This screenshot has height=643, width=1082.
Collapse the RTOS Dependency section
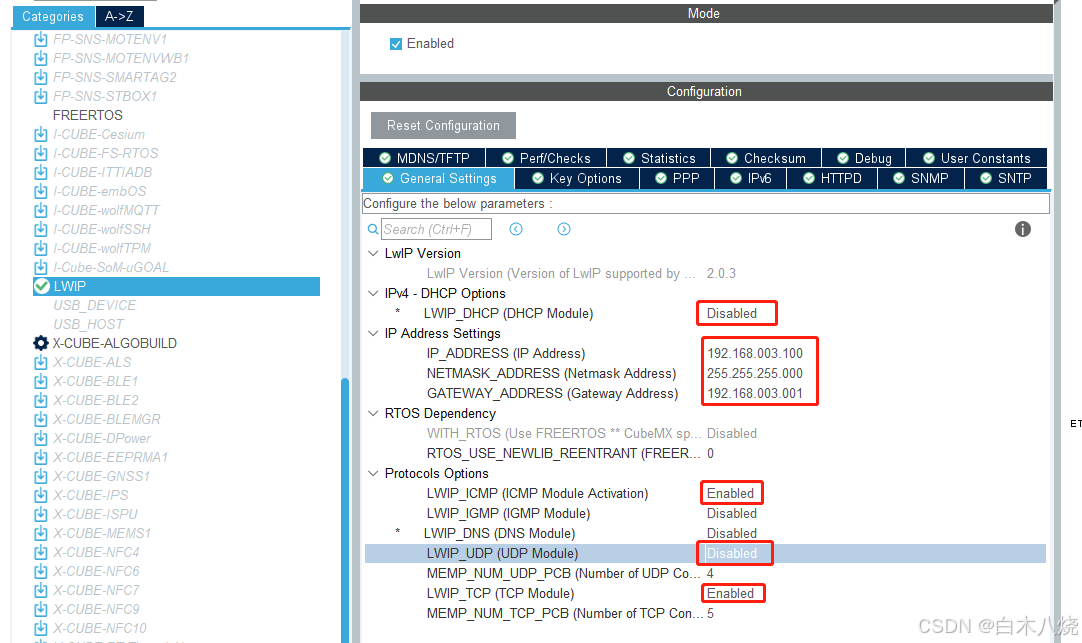373,413
